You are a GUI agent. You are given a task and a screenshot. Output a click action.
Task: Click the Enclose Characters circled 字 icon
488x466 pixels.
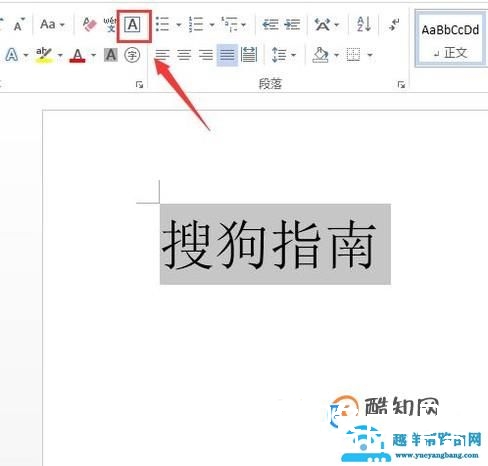coord(132,55)
